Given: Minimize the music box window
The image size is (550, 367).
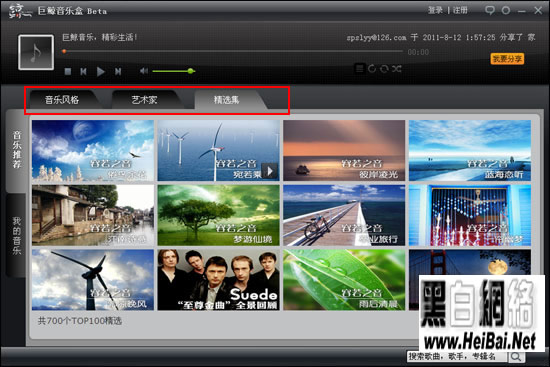Looking at the screenshot, I should (x=522, y=11).
